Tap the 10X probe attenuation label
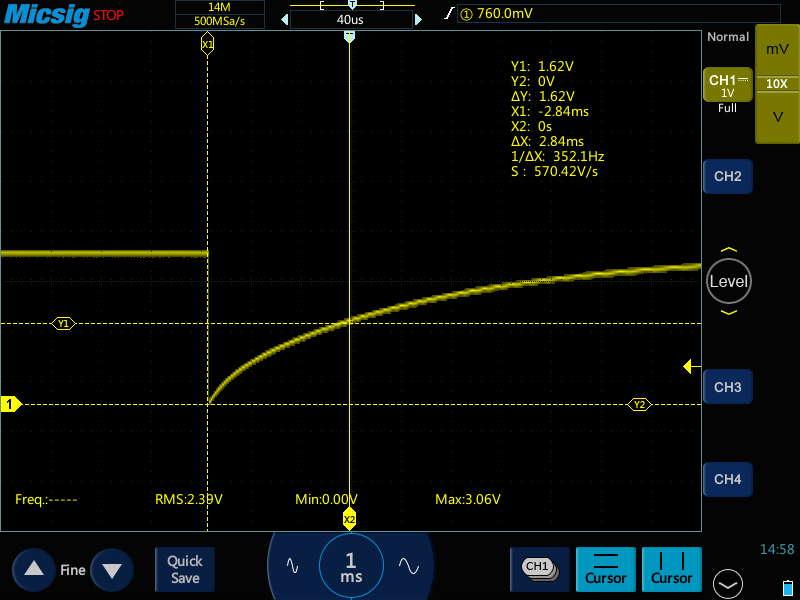 click(x=778, y=84)
